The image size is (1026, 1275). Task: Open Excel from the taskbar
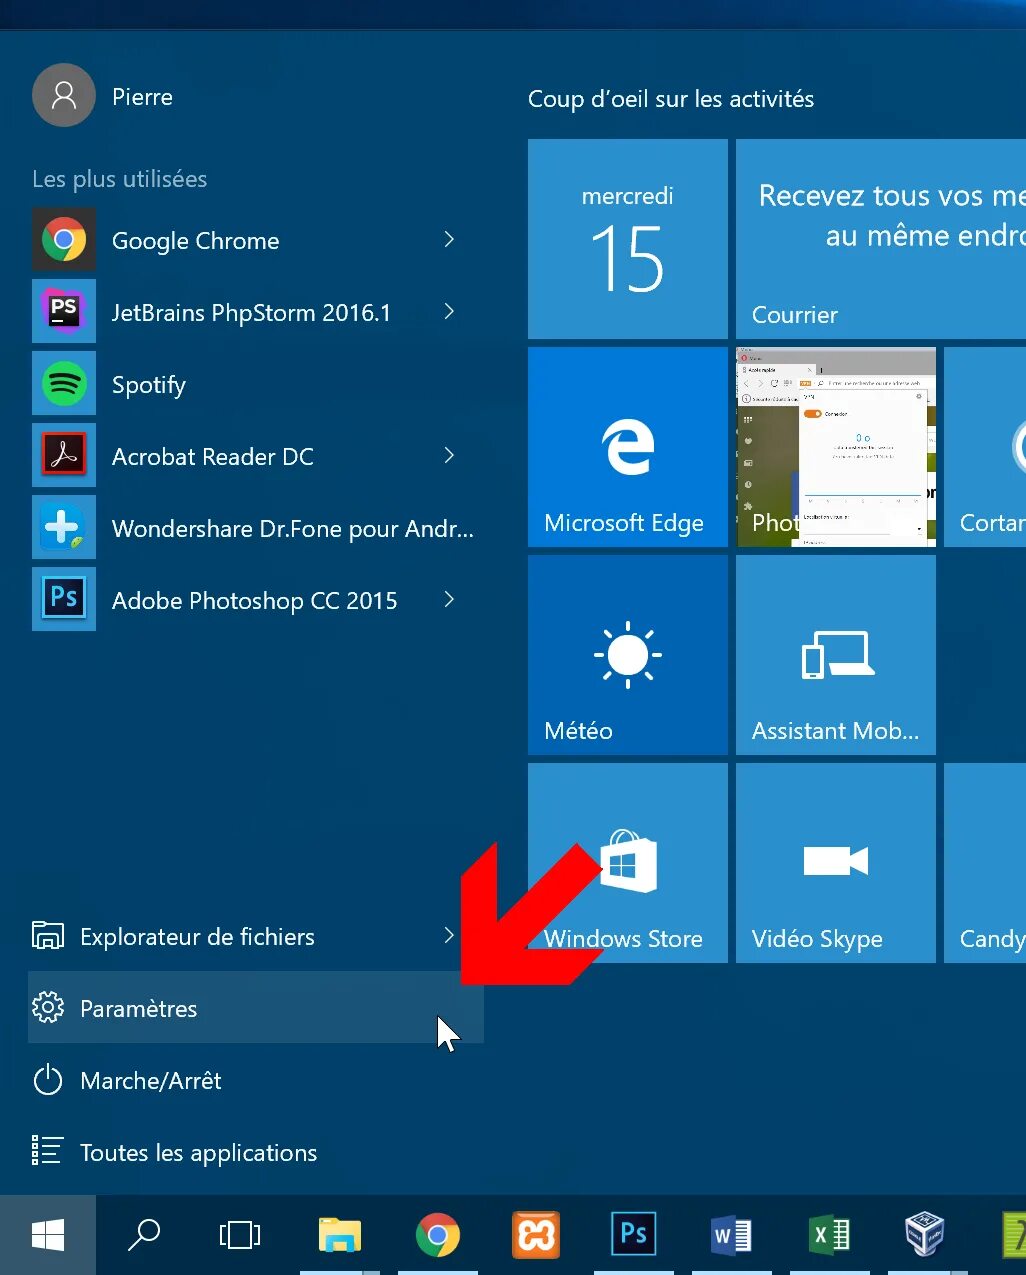coord(830,1235)
